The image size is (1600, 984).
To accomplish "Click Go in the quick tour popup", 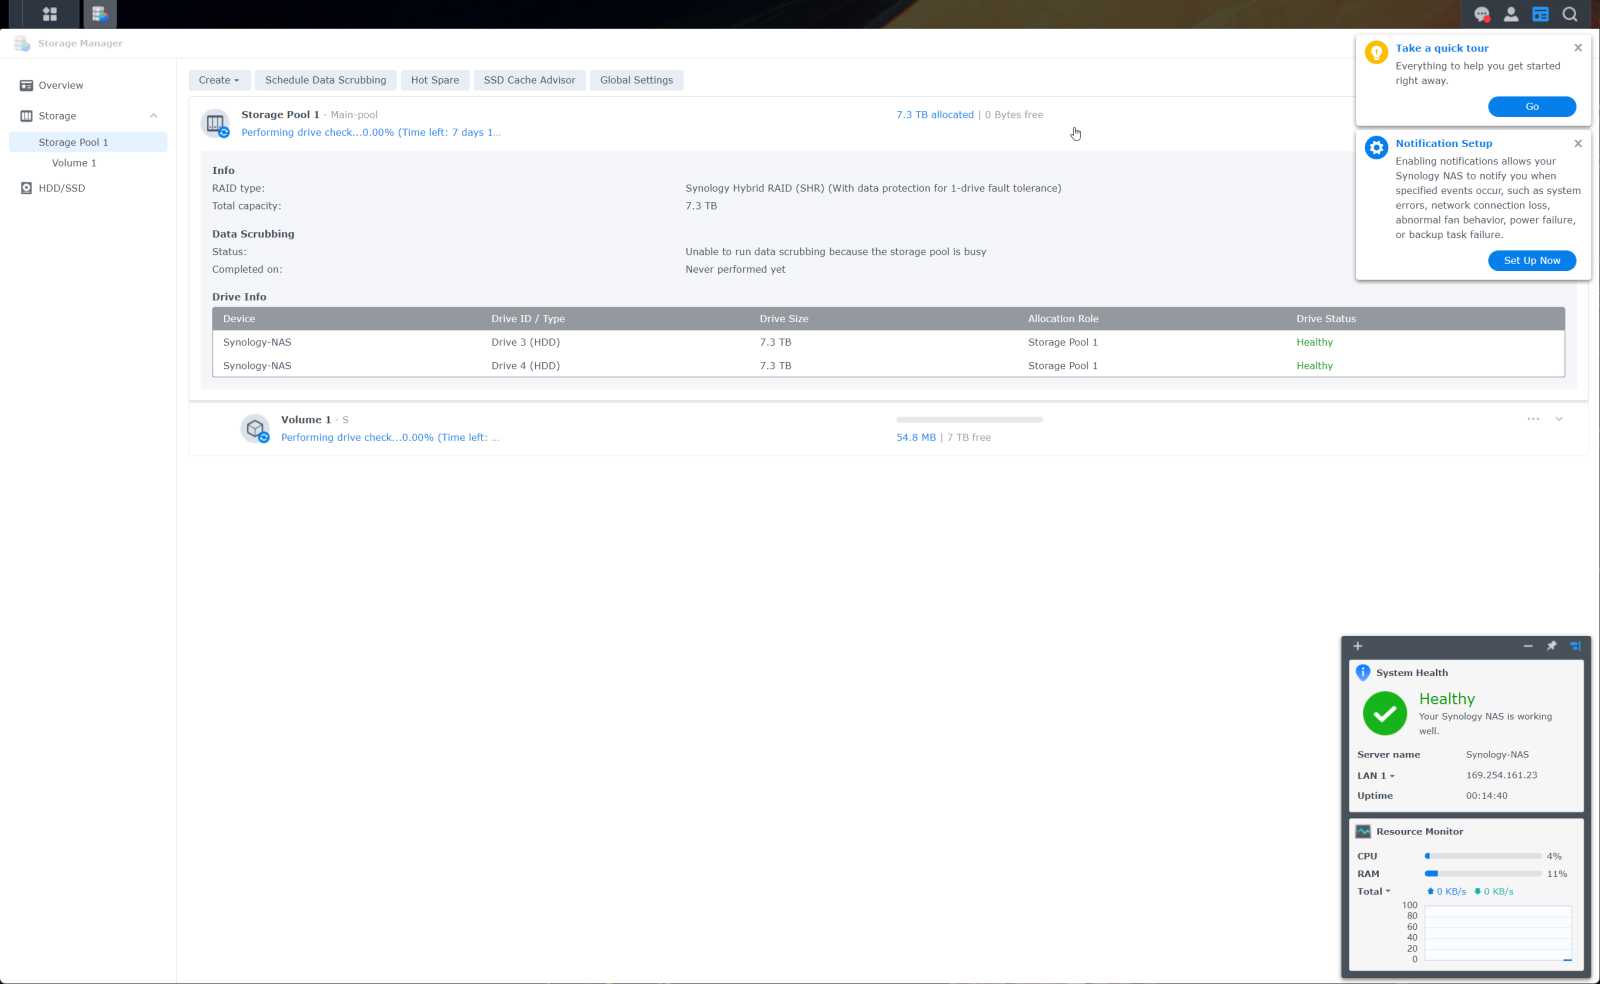I will 1532,106.
